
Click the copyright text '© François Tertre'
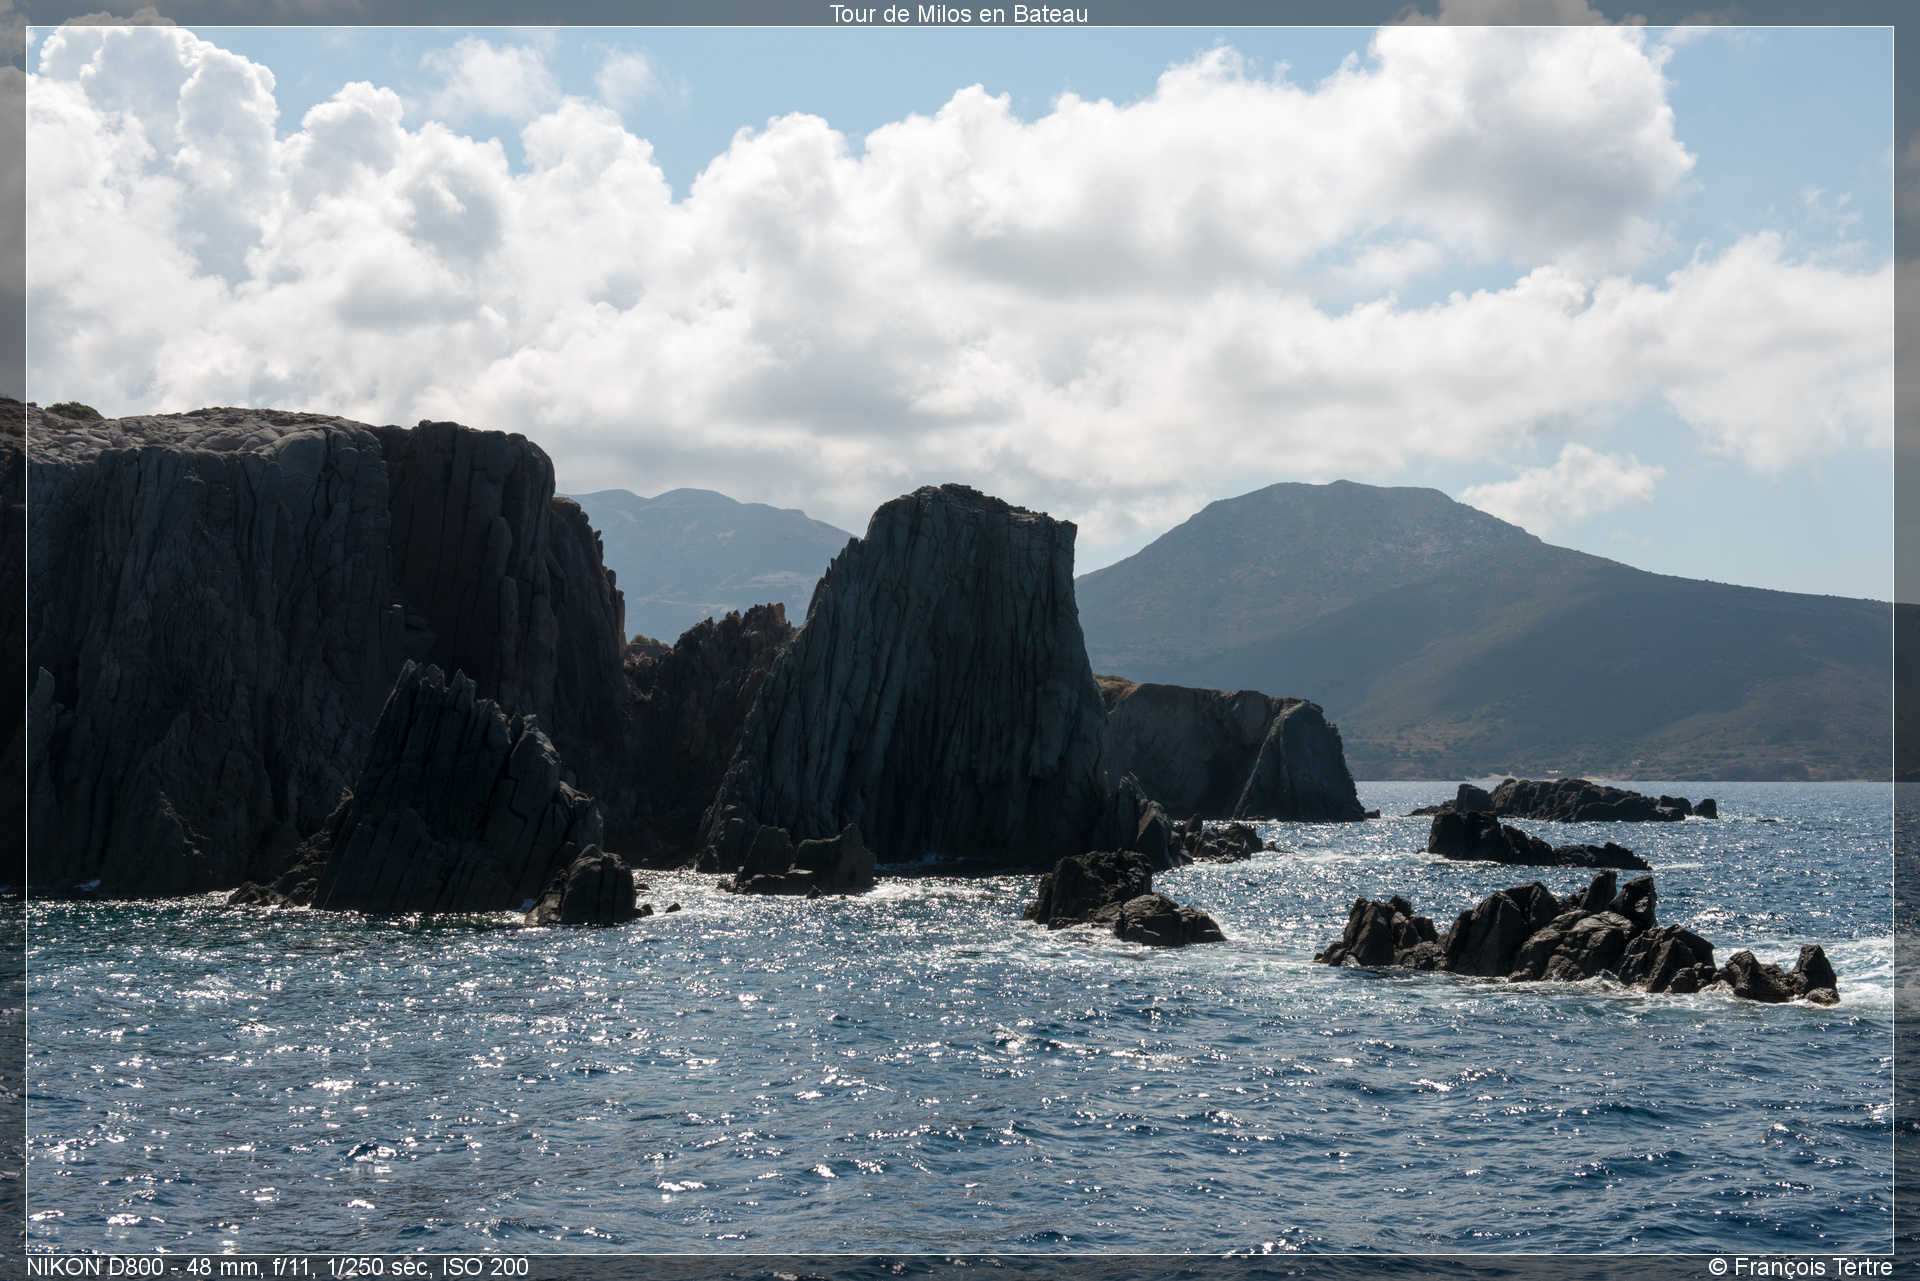tap(1800, 1267)
